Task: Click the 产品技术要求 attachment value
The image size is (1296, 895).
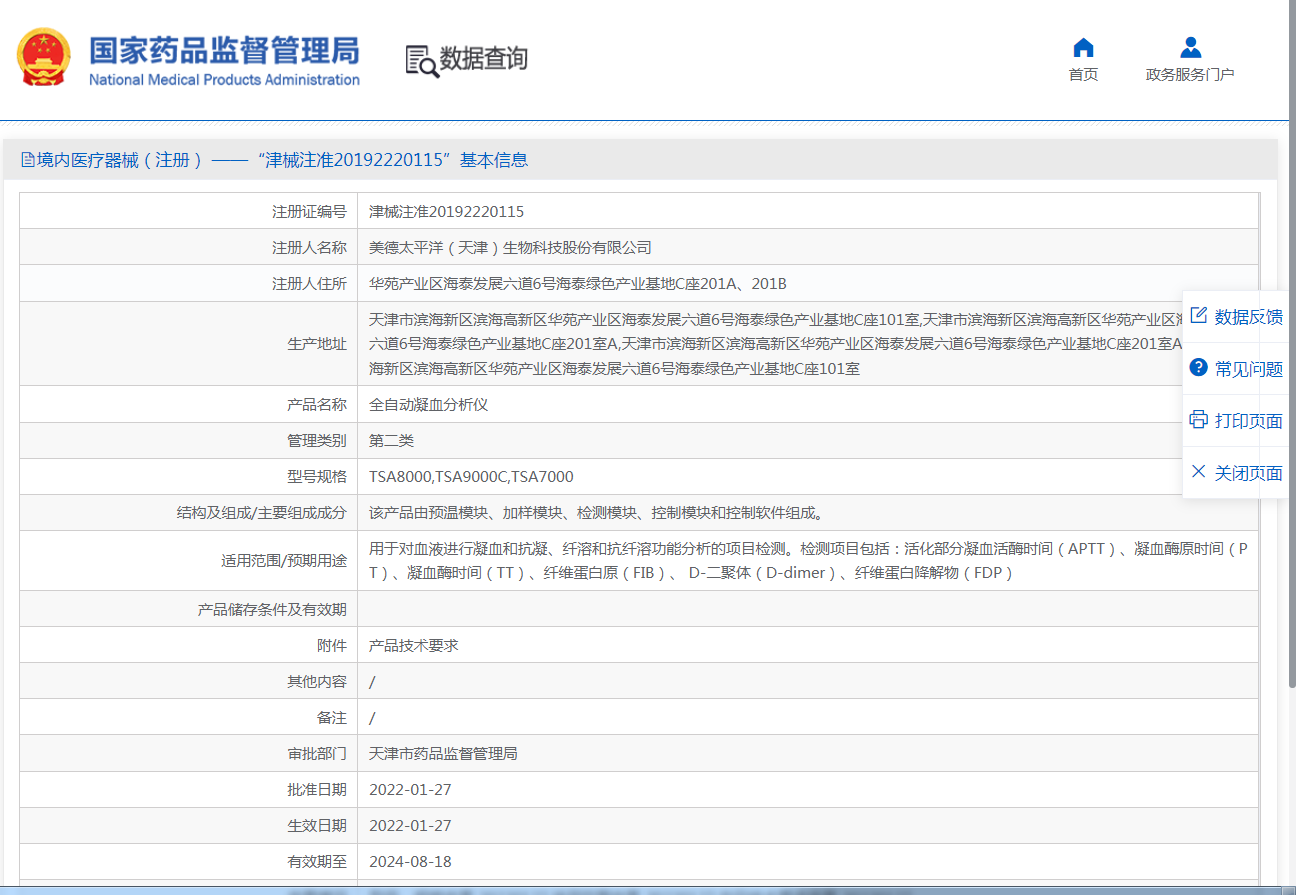Action: pos(413,646)
